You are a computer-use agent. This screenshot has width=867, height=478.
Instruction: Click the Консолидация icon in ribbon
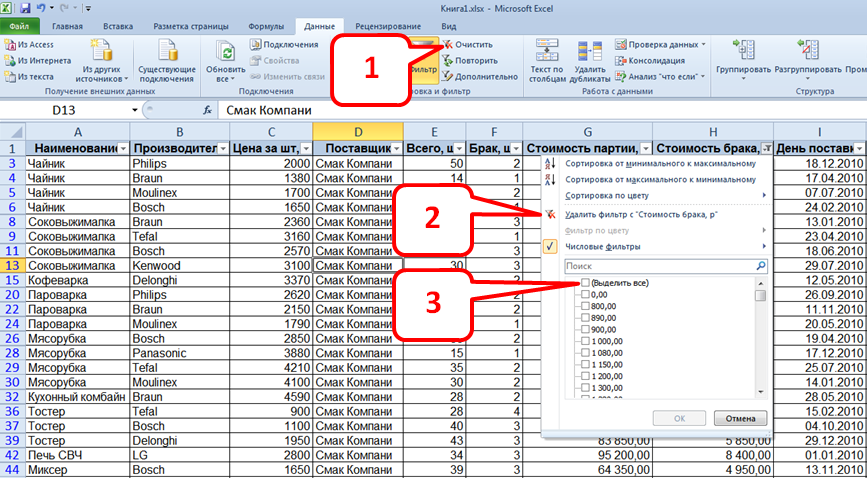621,61
